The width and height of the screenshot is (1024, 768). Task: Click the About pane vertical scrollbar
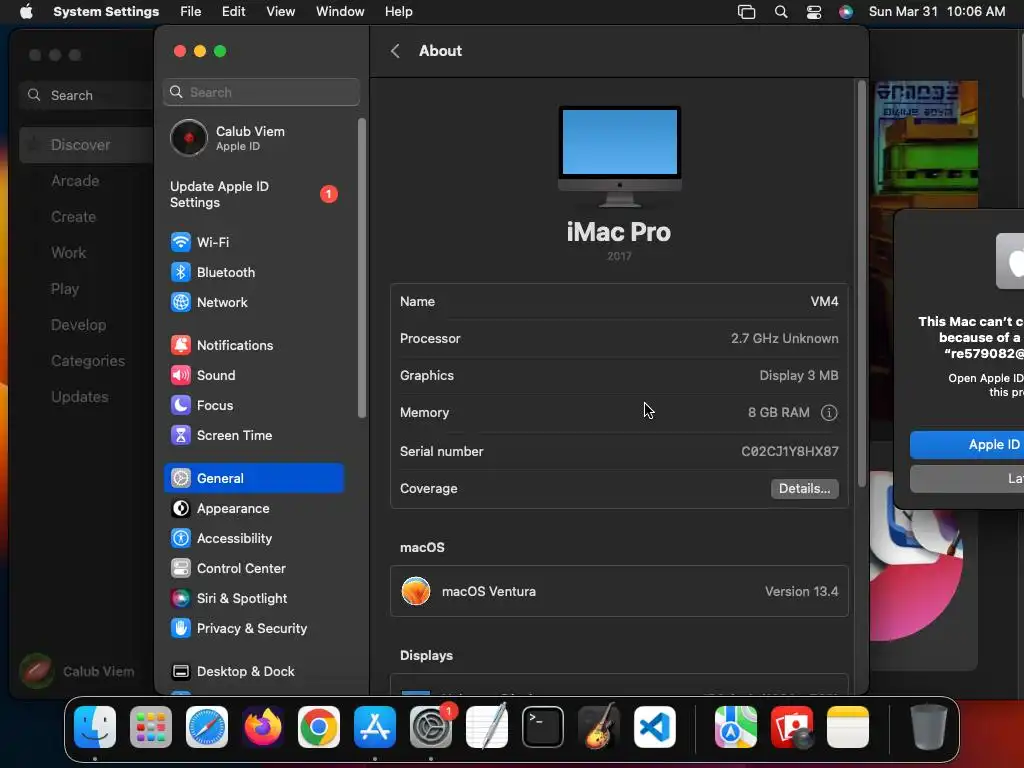pos(861,283)
